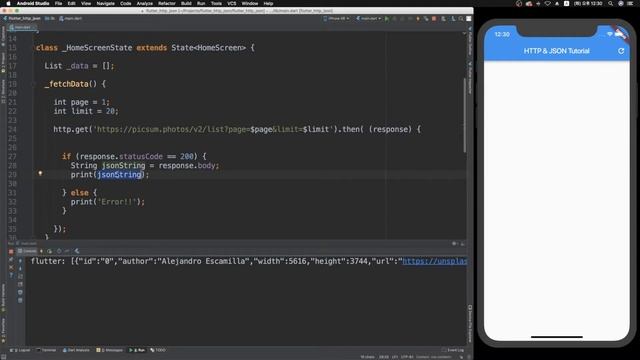Open the Apple menu
640x360 pixels.
click(x=8, y=3)
